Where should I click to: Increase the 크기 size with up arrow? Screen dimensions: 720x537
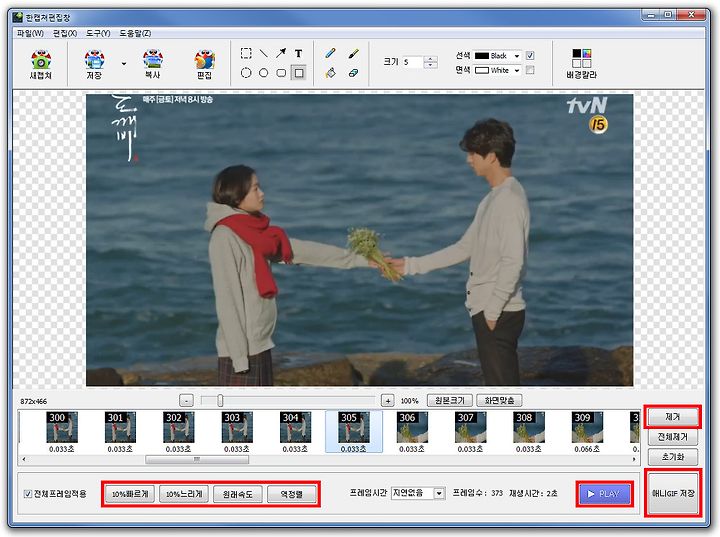(x=430, y=59)
